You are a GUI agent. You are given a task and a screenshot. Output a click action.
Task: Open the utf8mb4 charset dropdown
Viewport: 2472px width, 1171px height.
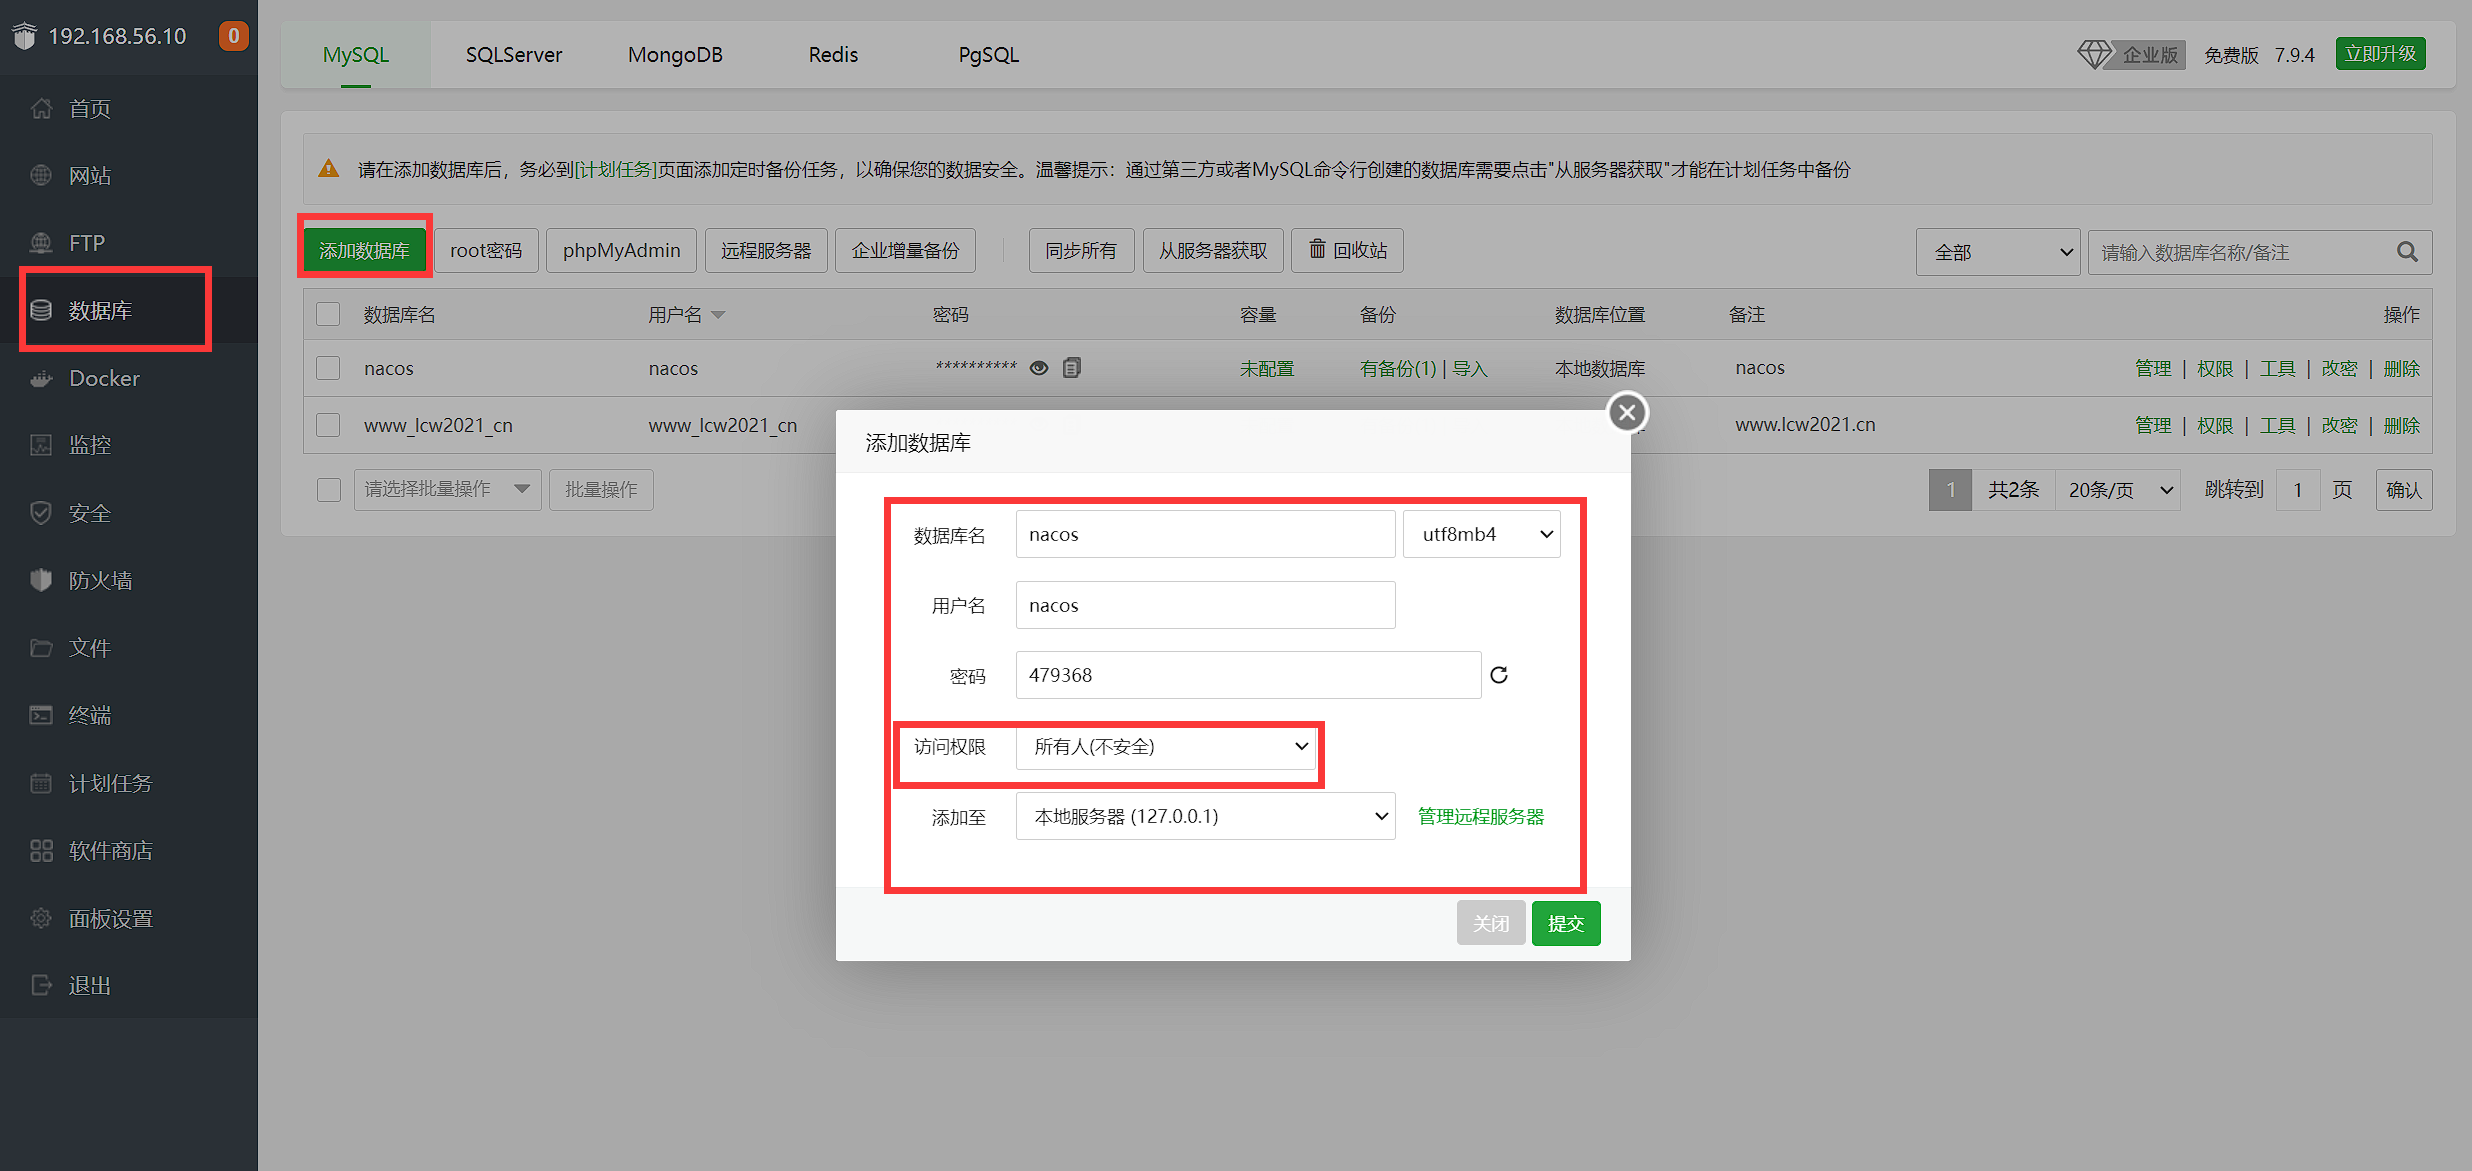point(1481,534)
